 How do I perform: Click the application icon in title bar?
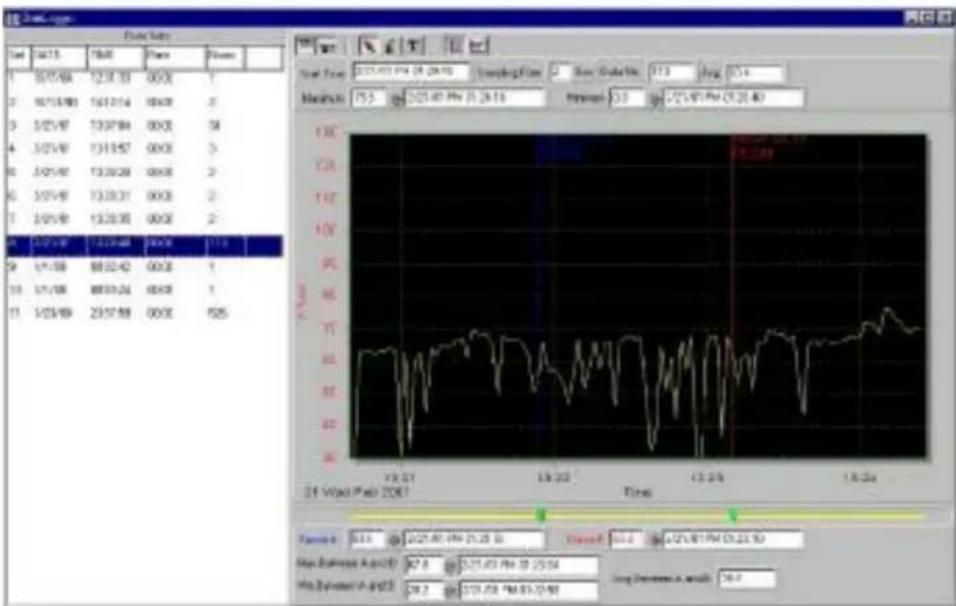(14, 19)
